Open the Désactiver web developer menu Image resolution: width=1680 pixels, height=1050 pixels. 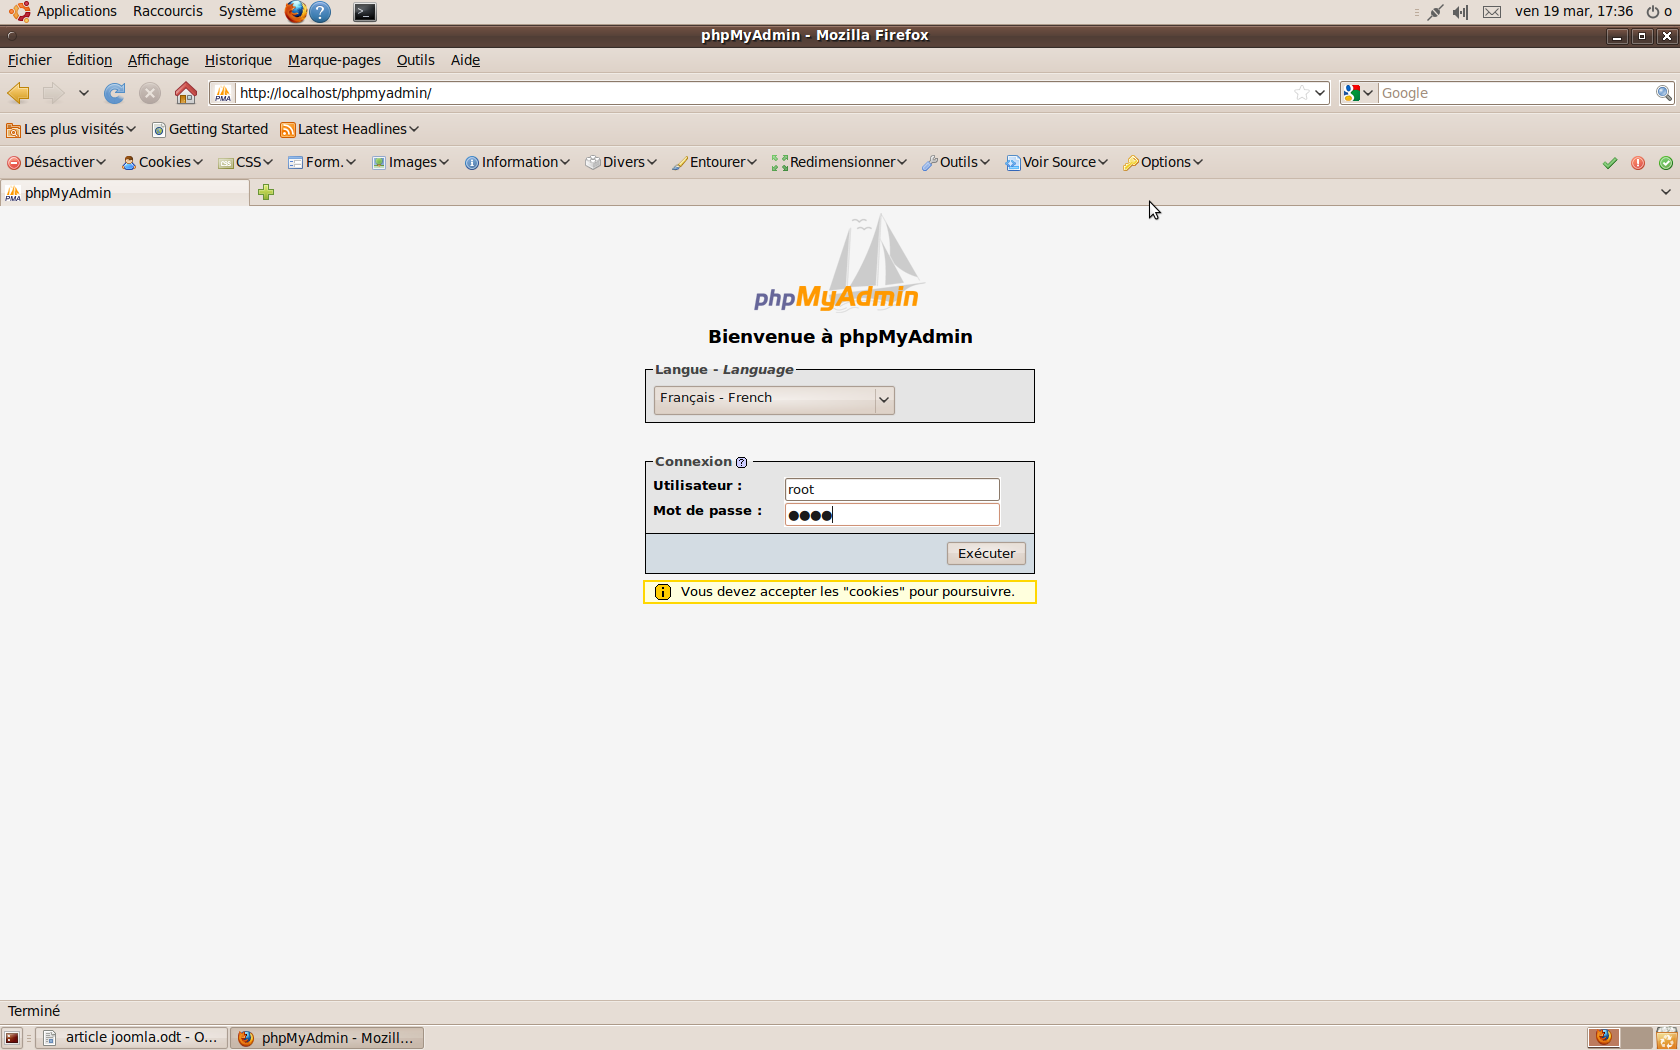pyautogui.click(x=56, y=162)
